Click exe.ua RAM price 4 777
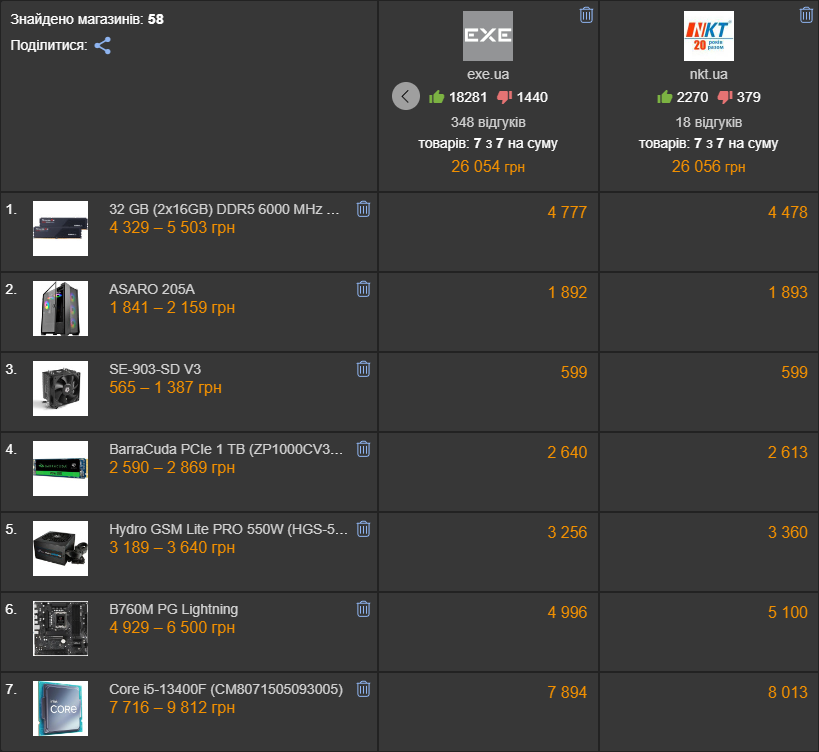The image size is (819, 752). (567, 212)
